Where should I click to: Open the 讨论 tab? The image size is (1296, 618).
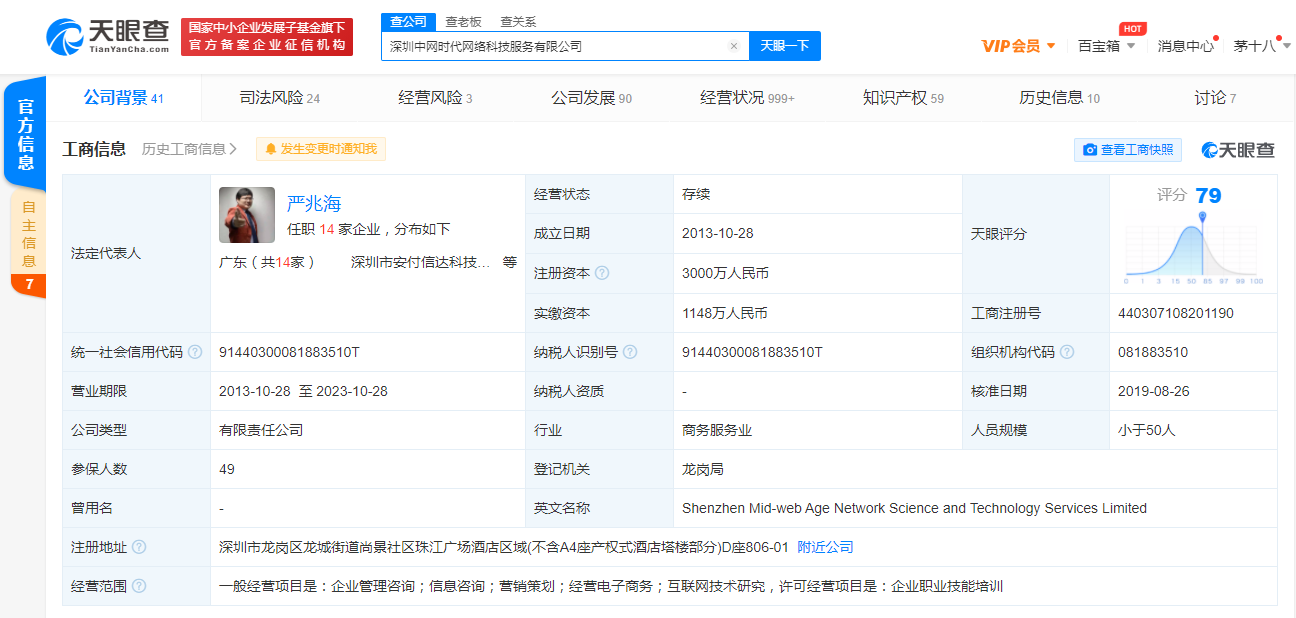[x=1215, y=98]
